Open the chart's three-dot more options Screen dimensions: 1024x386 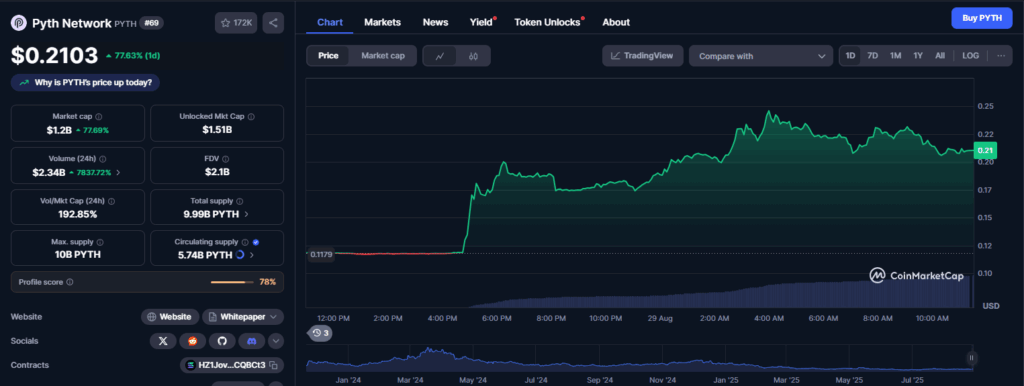pyautogui.click(x=1000, y=56)
